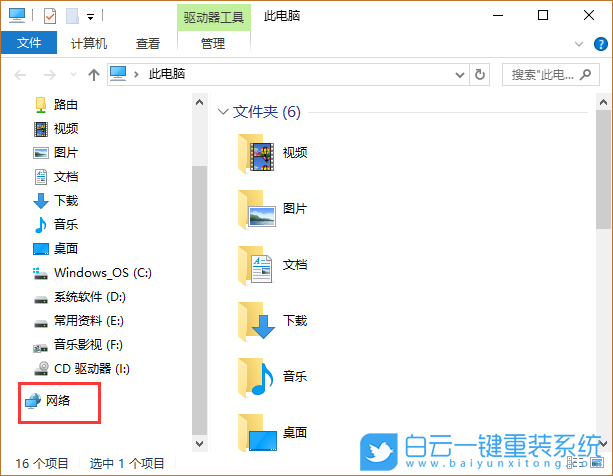Collapse the 文件夹 (6) group
Screen dimensions: 613x476
[223, 112]
